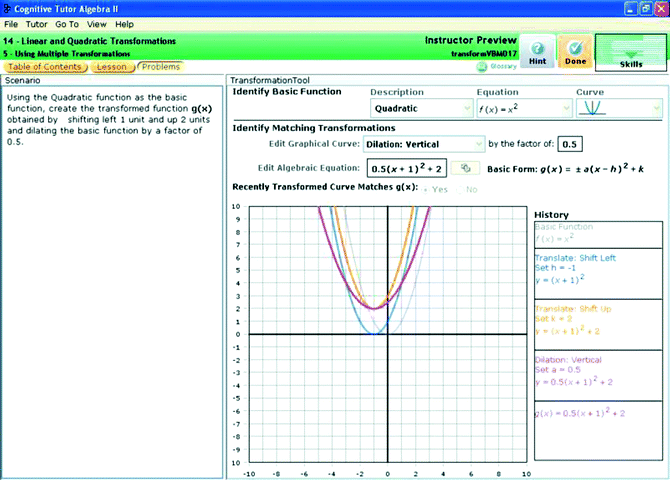
Task: Switch to the Problems tab
Action: click(x=161, y=67)
